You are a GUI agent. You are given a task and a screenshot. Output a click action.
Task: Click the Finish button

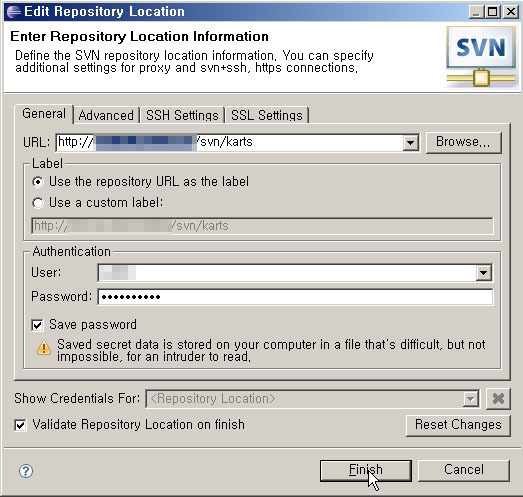(x=366, y=470)
